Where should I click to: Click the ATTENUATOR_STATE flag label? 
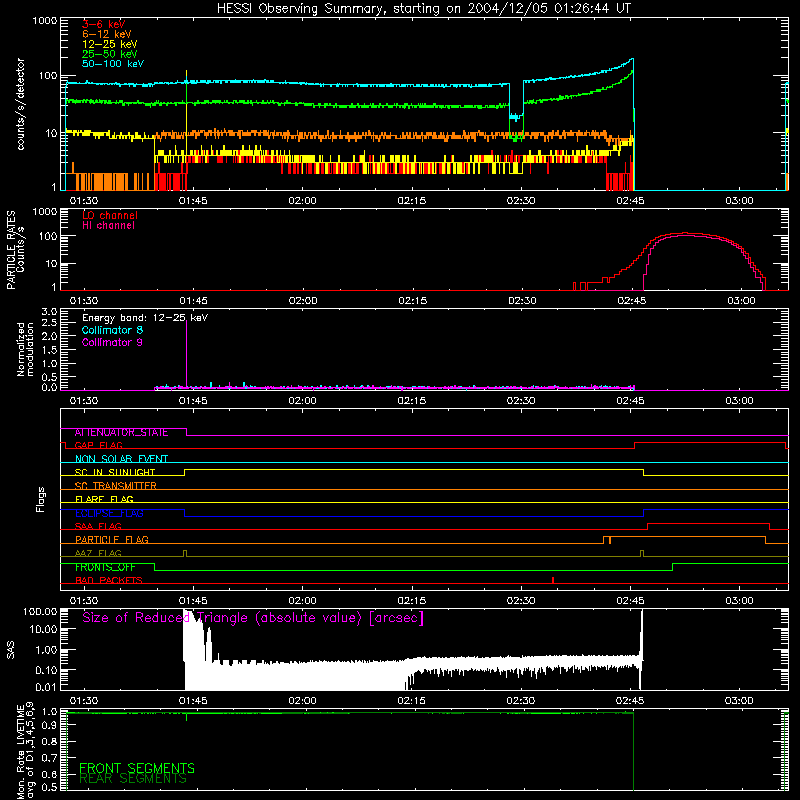pos(121,433)
